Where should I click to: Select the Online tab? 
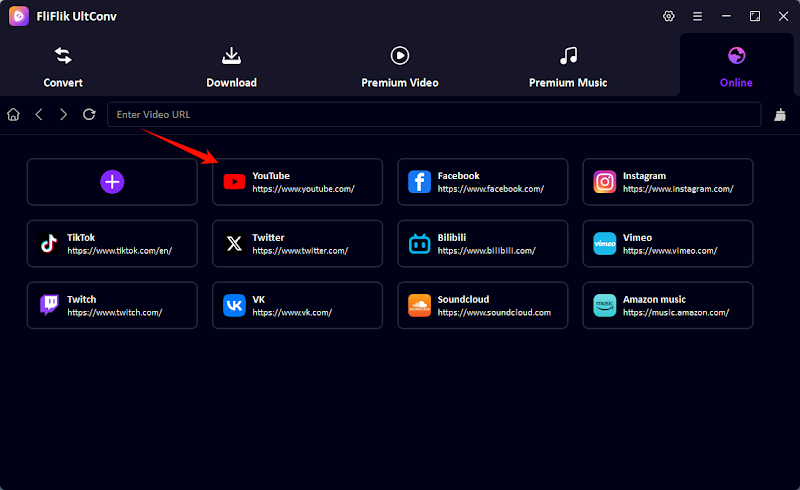[736, 65]
